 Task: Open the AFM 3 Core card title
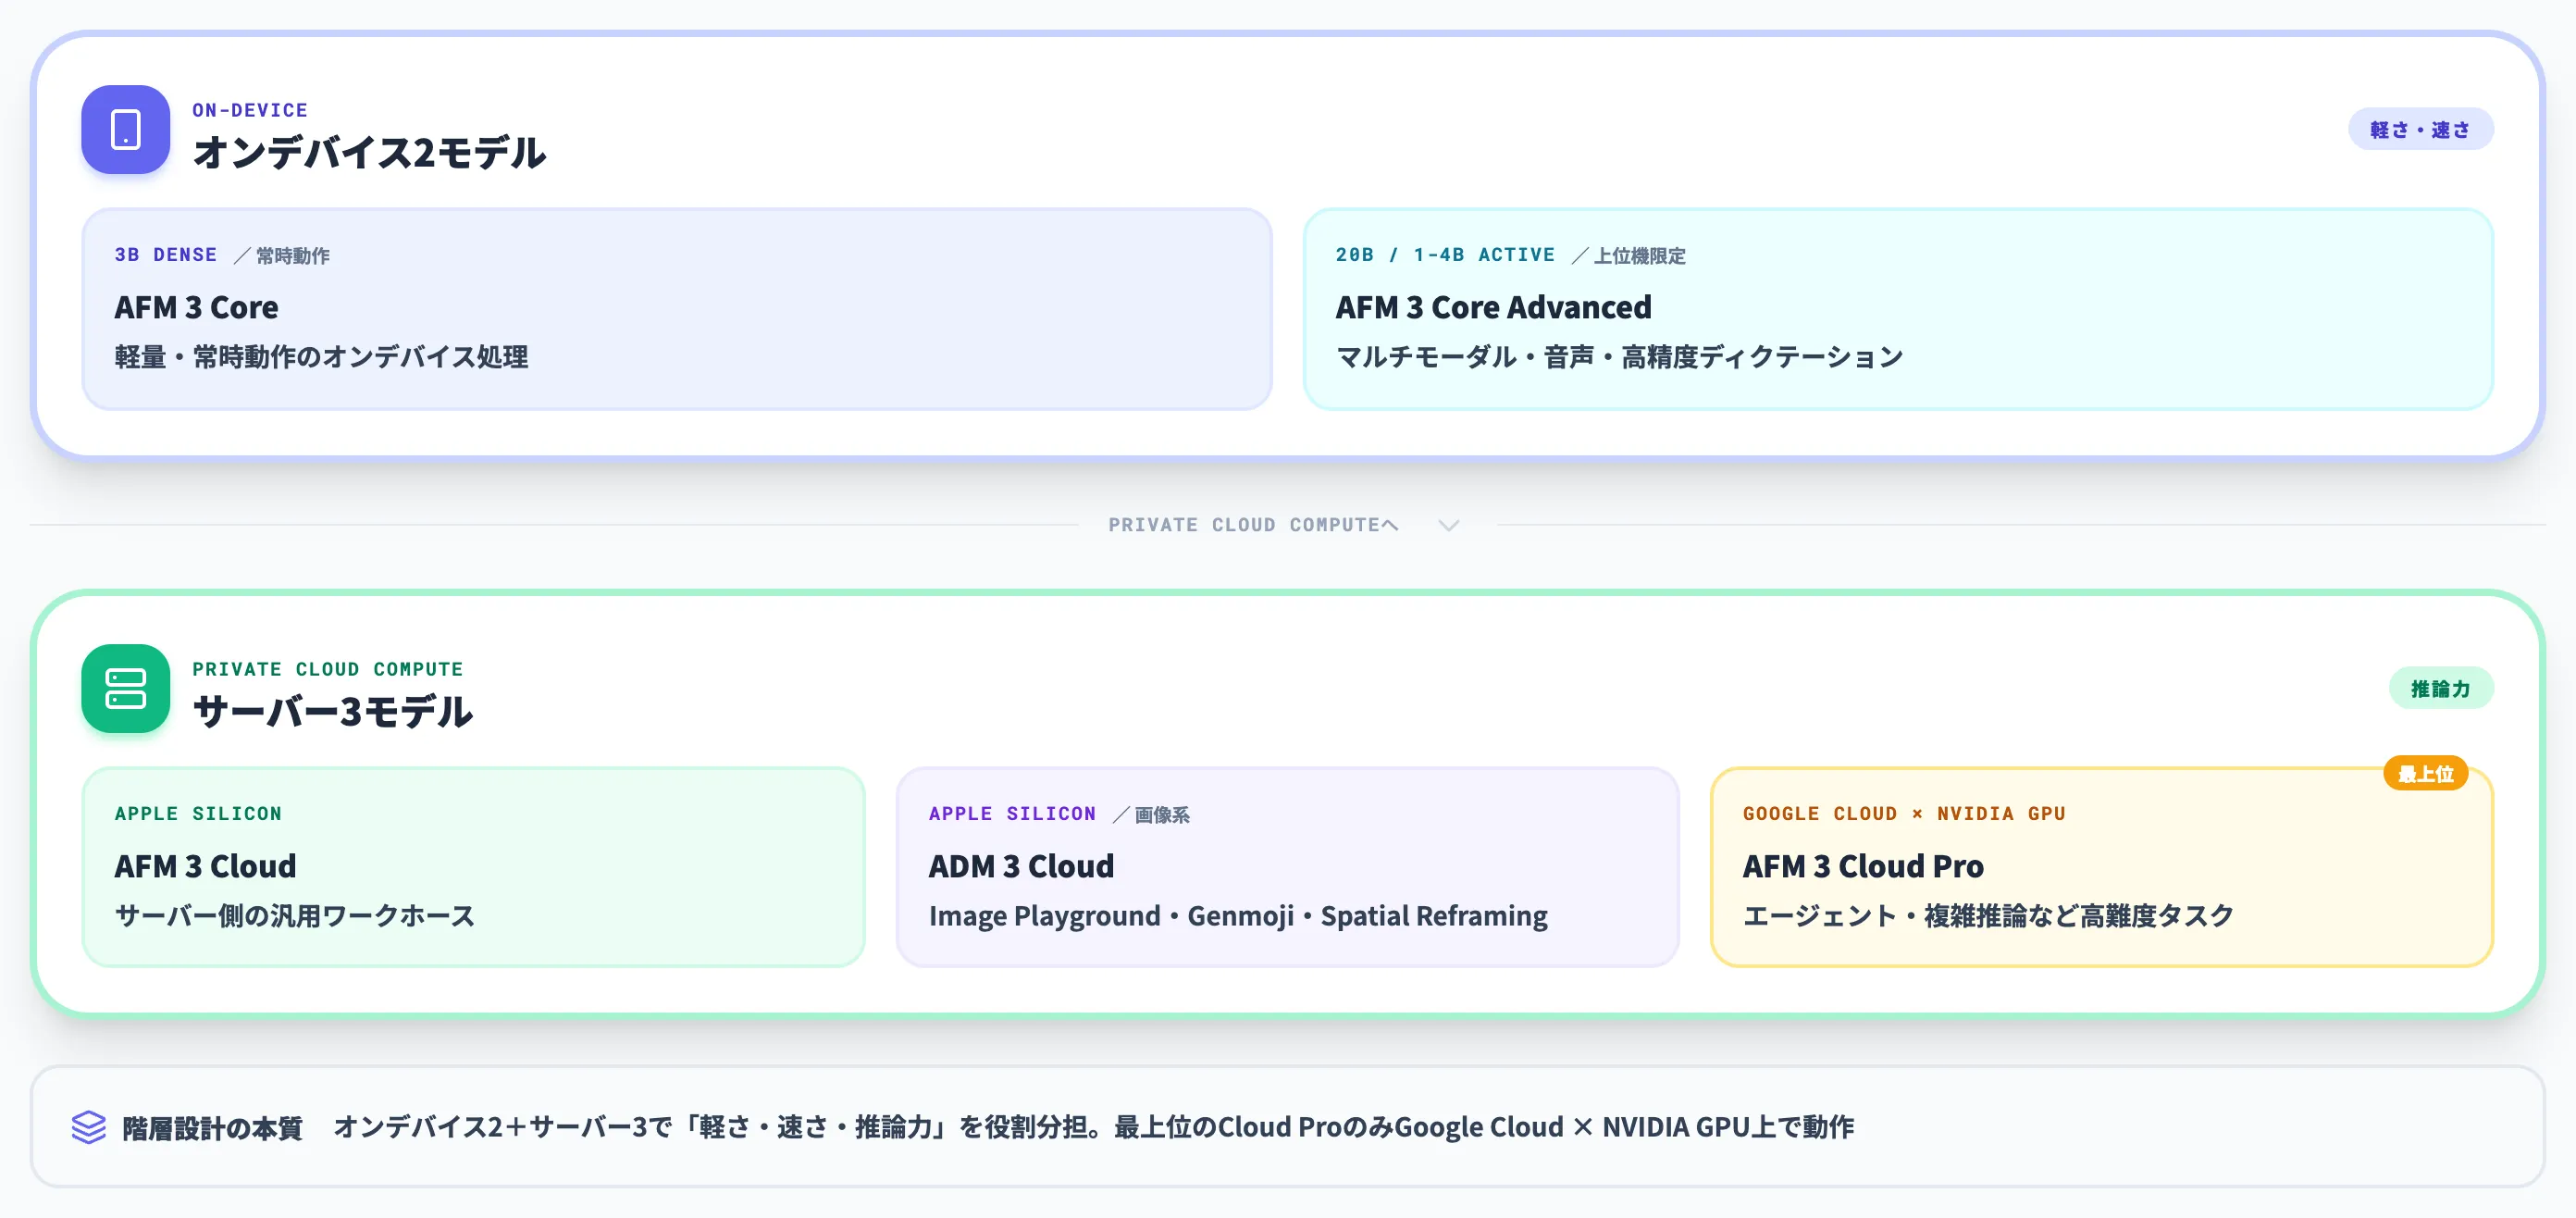[196, 307]
